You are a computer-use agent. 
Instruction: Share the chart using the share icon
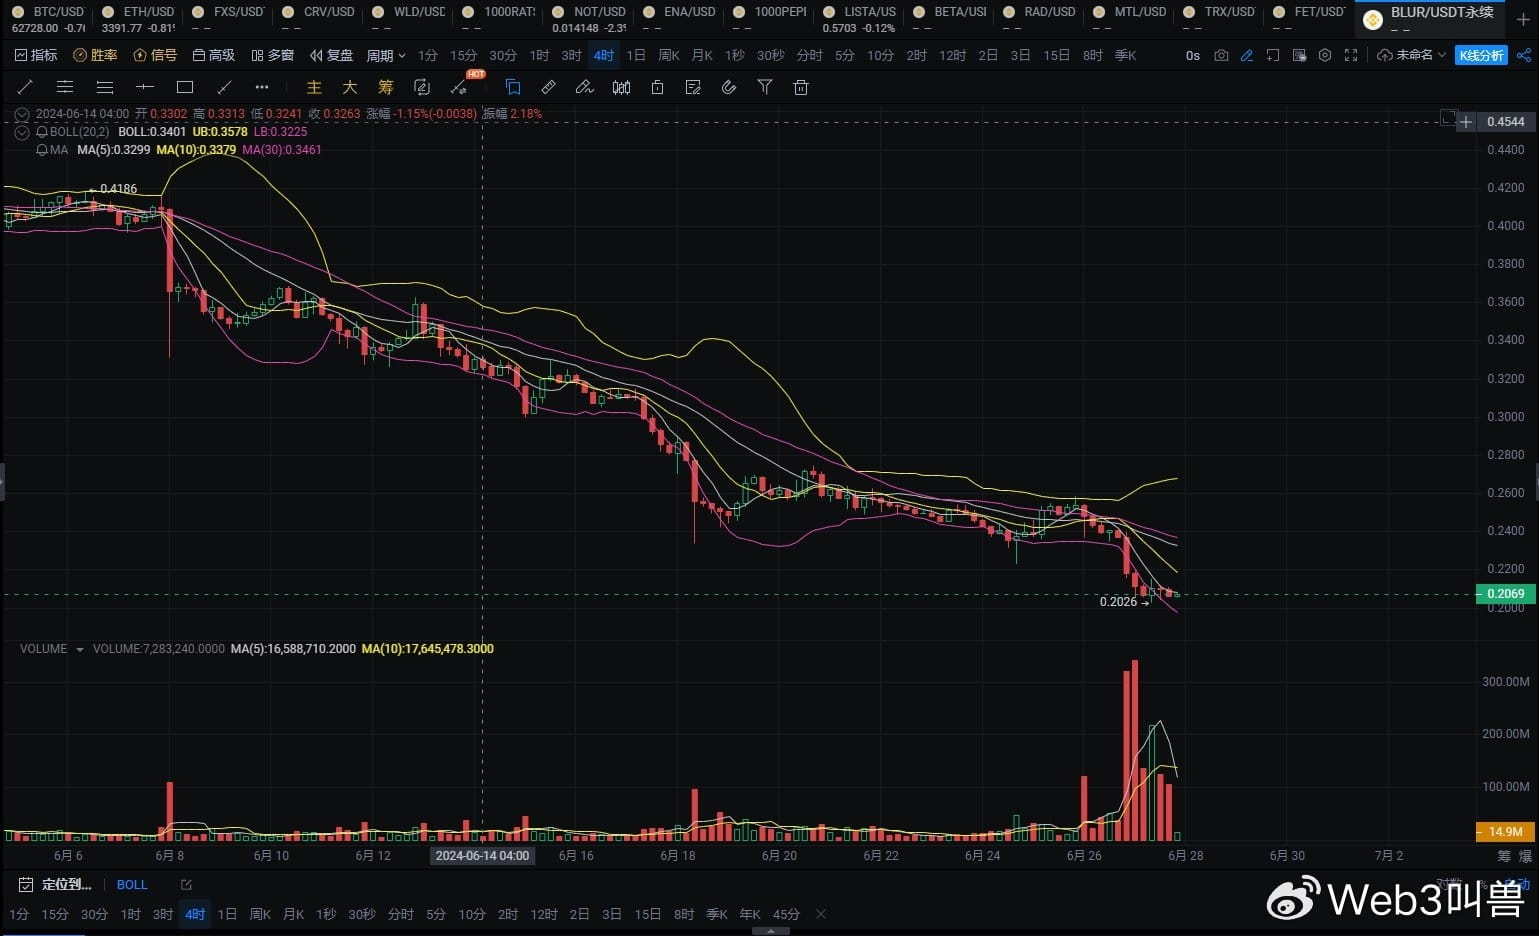(1524, 55)
